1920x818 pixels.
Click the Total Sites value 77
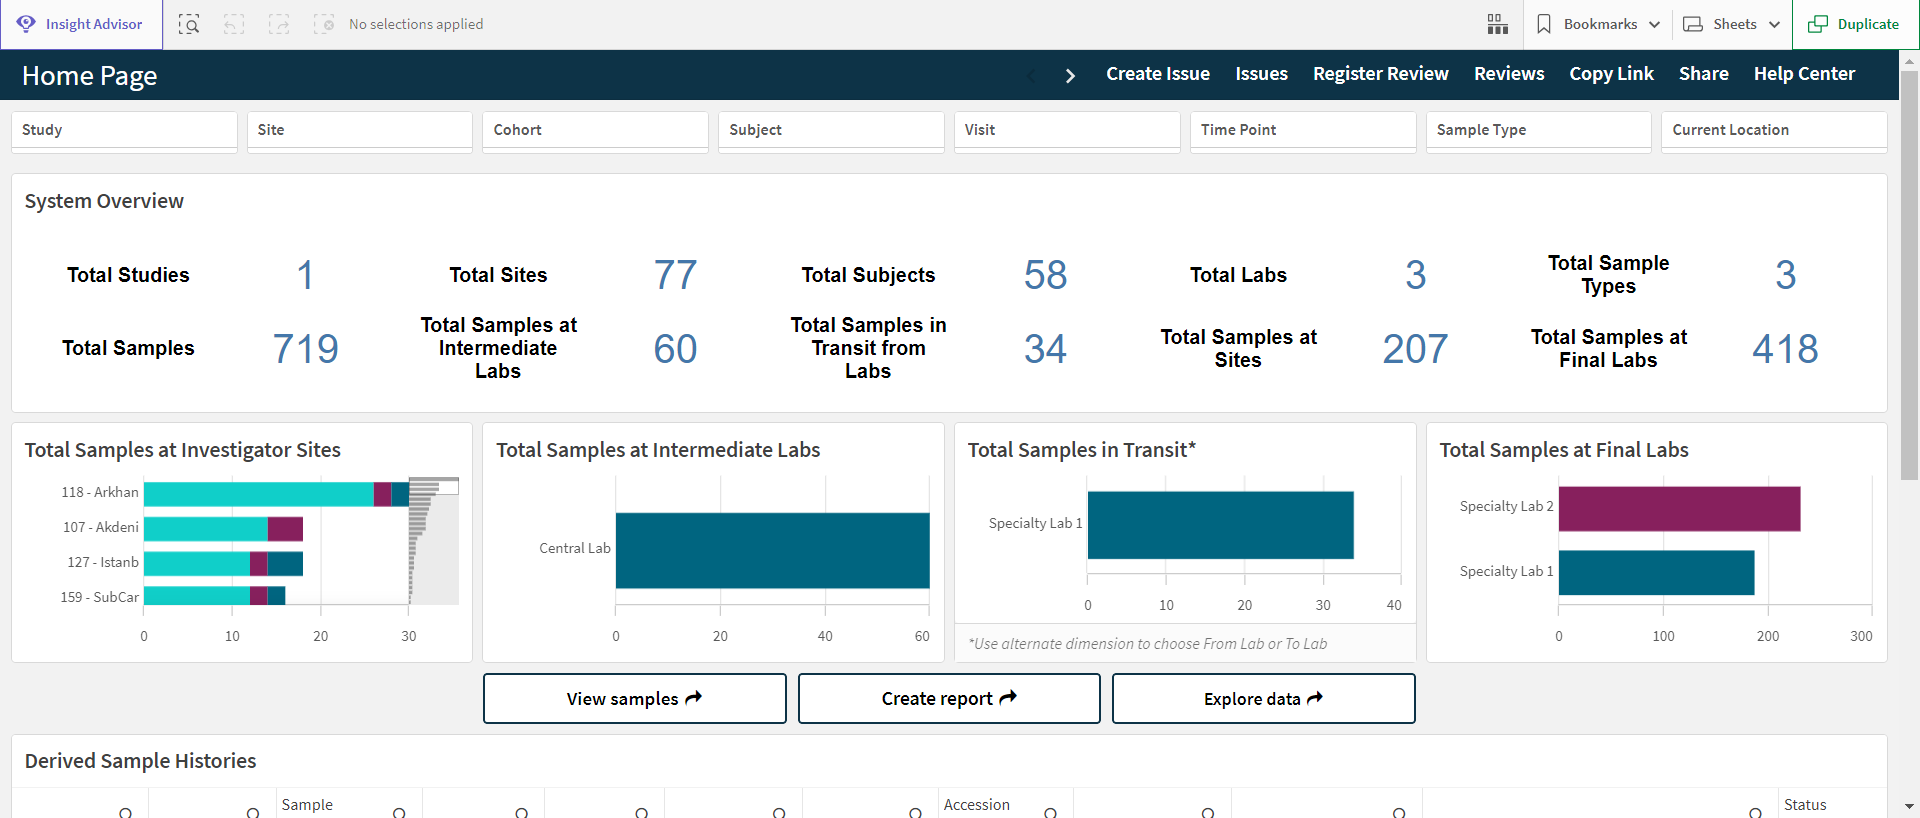click(x=675, y=275)
